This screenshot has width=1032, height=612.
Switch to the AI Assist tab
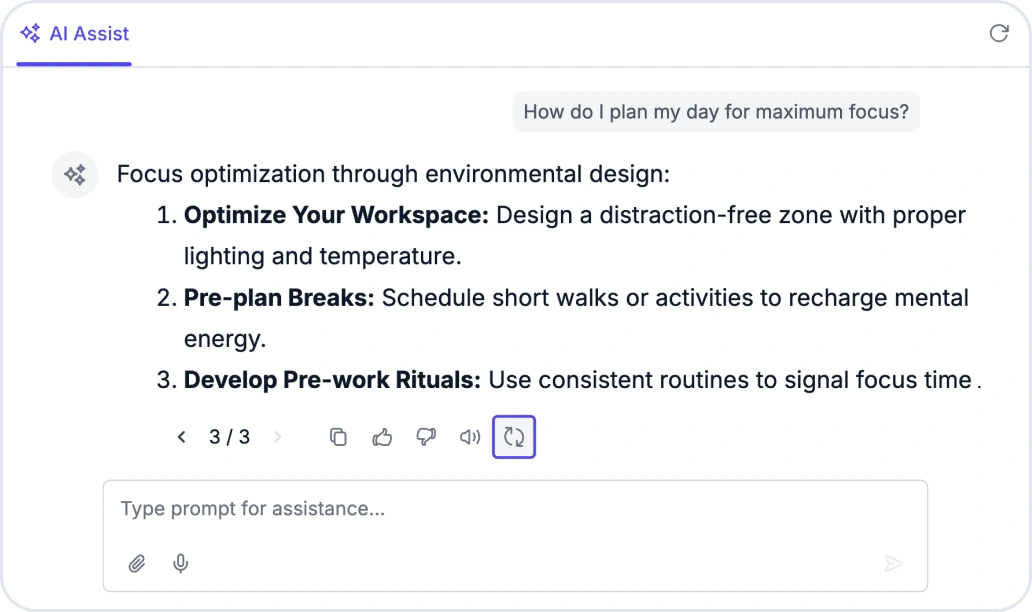[74, 34]
